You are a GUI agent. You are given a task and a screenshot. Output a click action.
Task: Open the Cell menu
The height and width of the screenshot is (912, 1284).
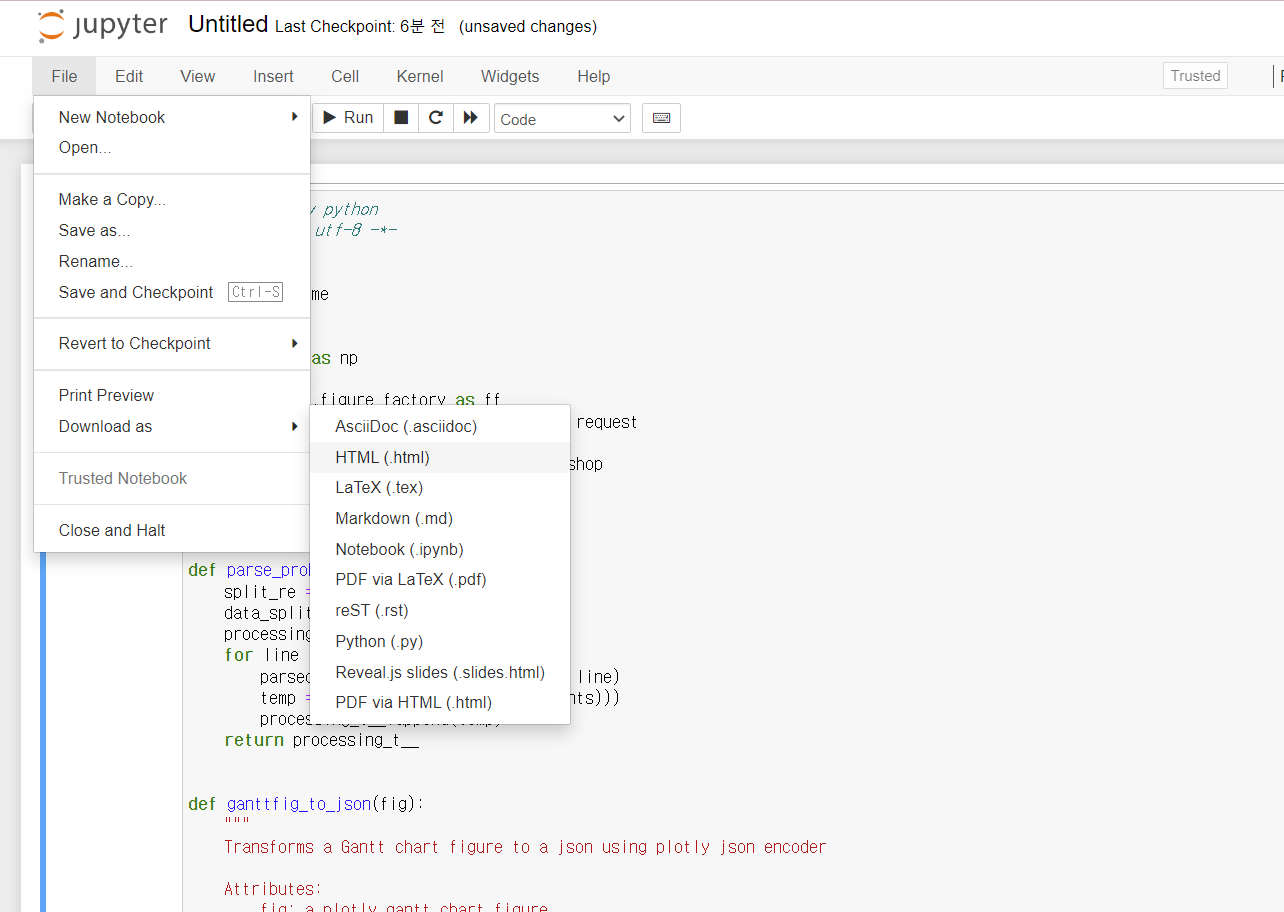tap(345, 76)
